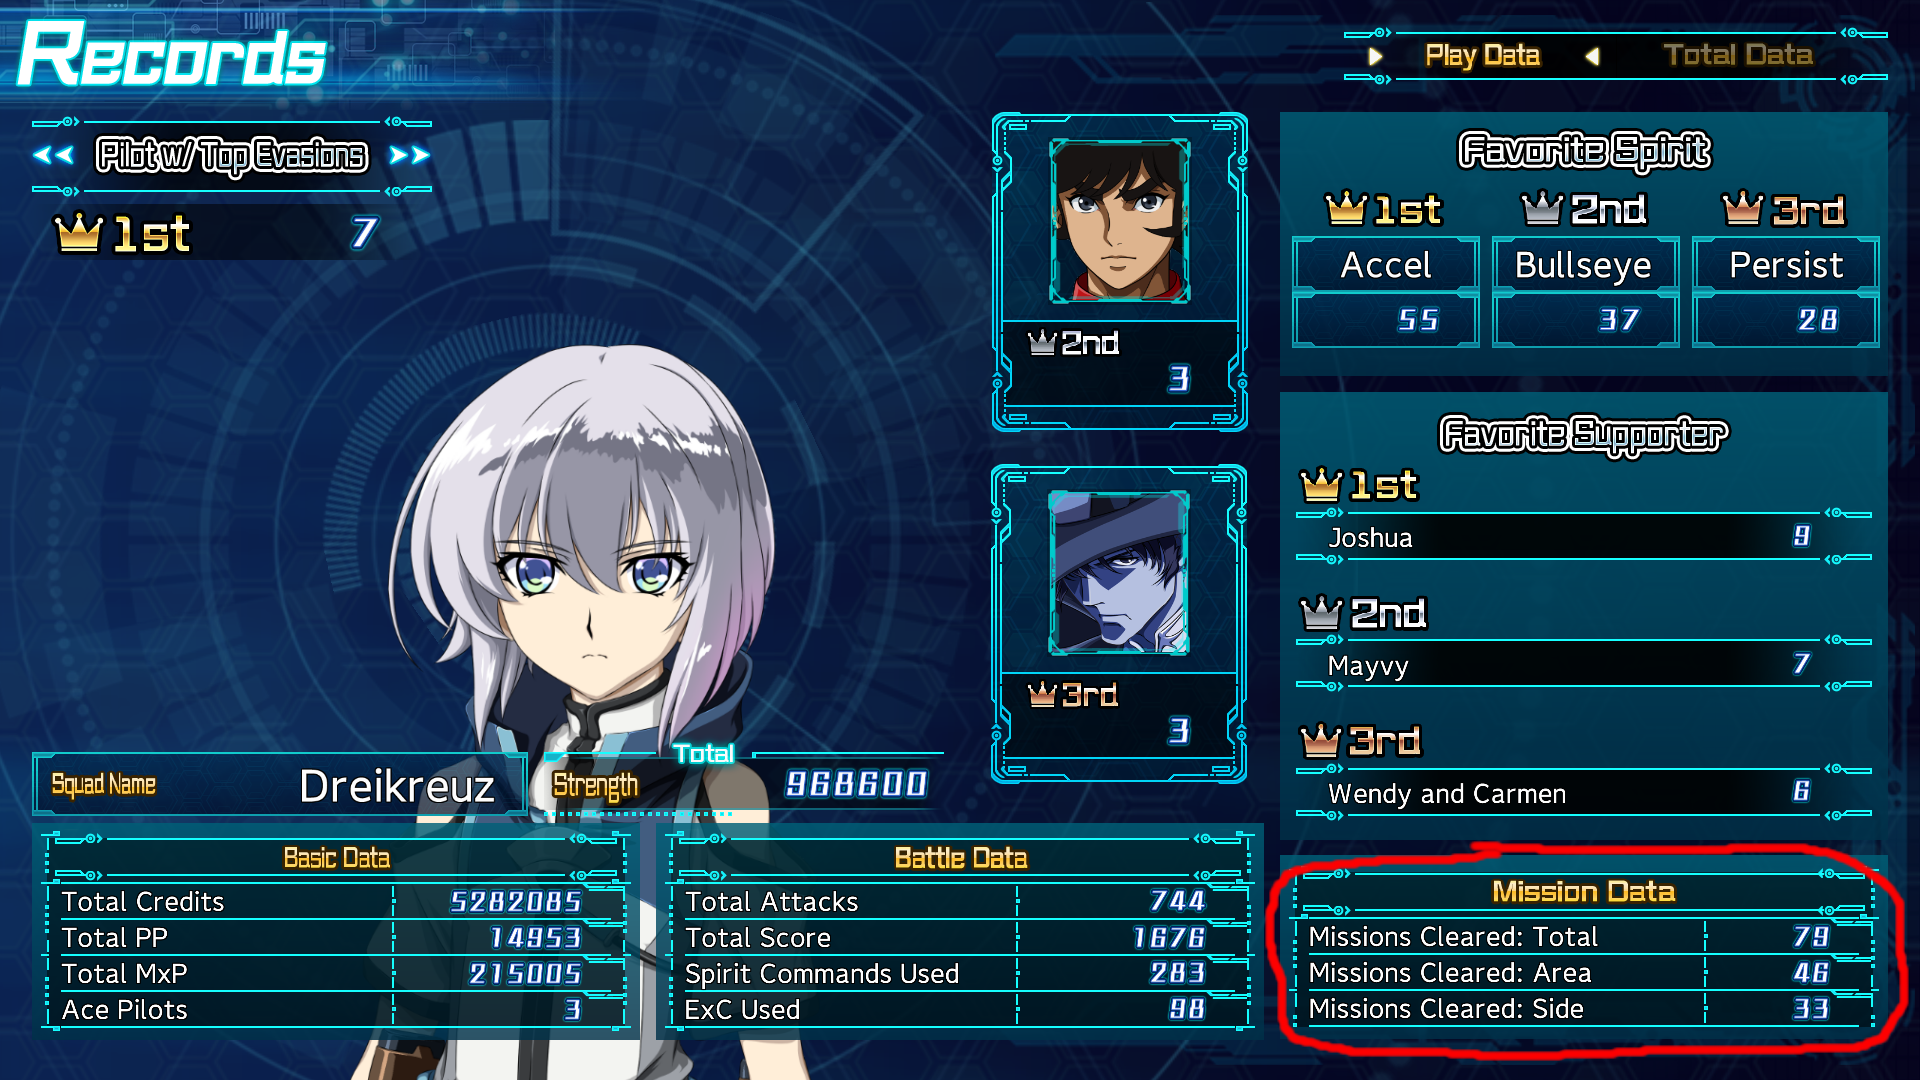Click the Favorite Supporter 3rd crown icon
This screenshot has width=1920, height=1080.
point(1320,741)
